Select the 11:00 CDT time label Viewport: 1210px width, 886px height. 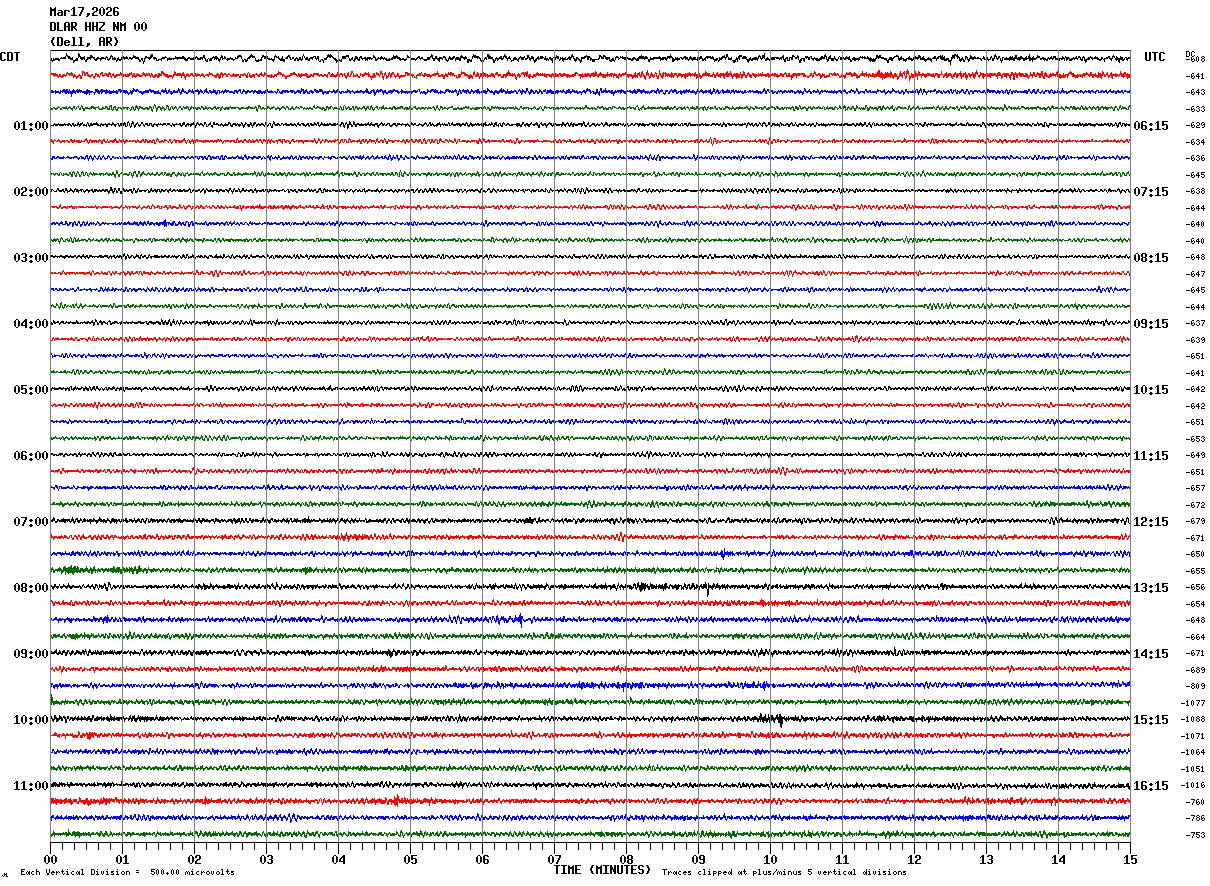31,786
